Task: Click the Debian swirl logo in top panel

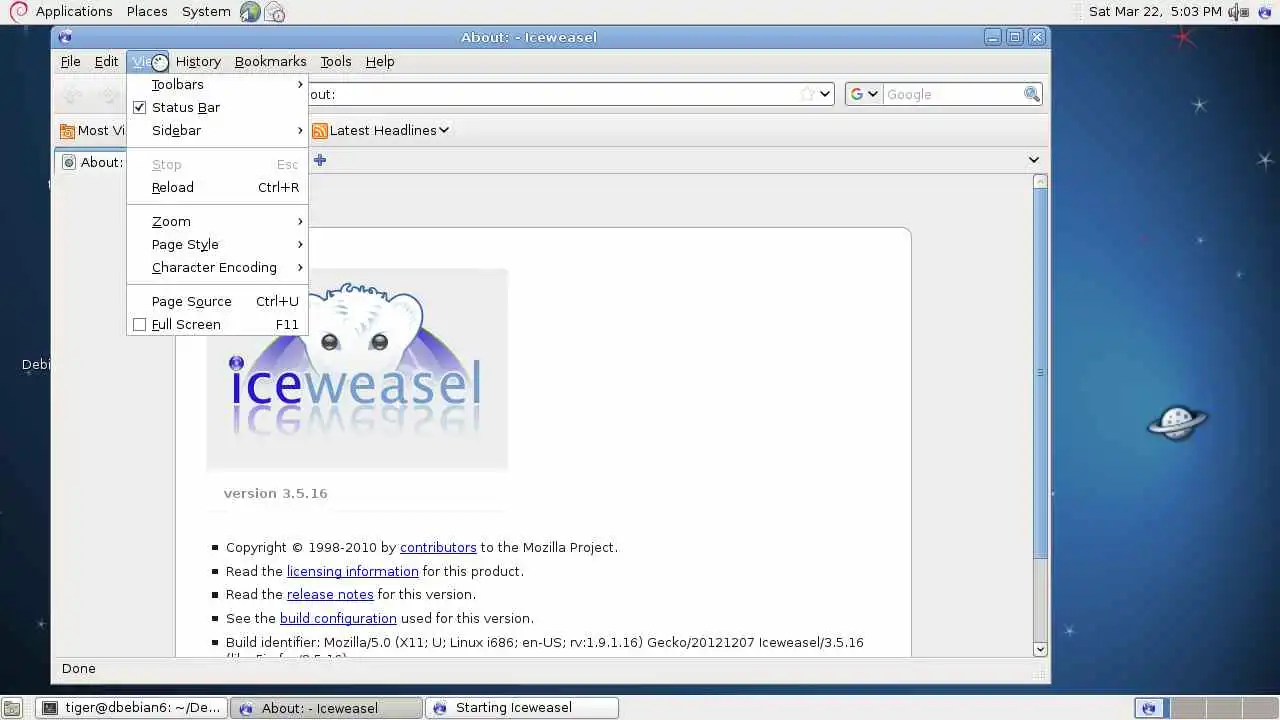Action: pyautogui.click(x=17, y=11)
